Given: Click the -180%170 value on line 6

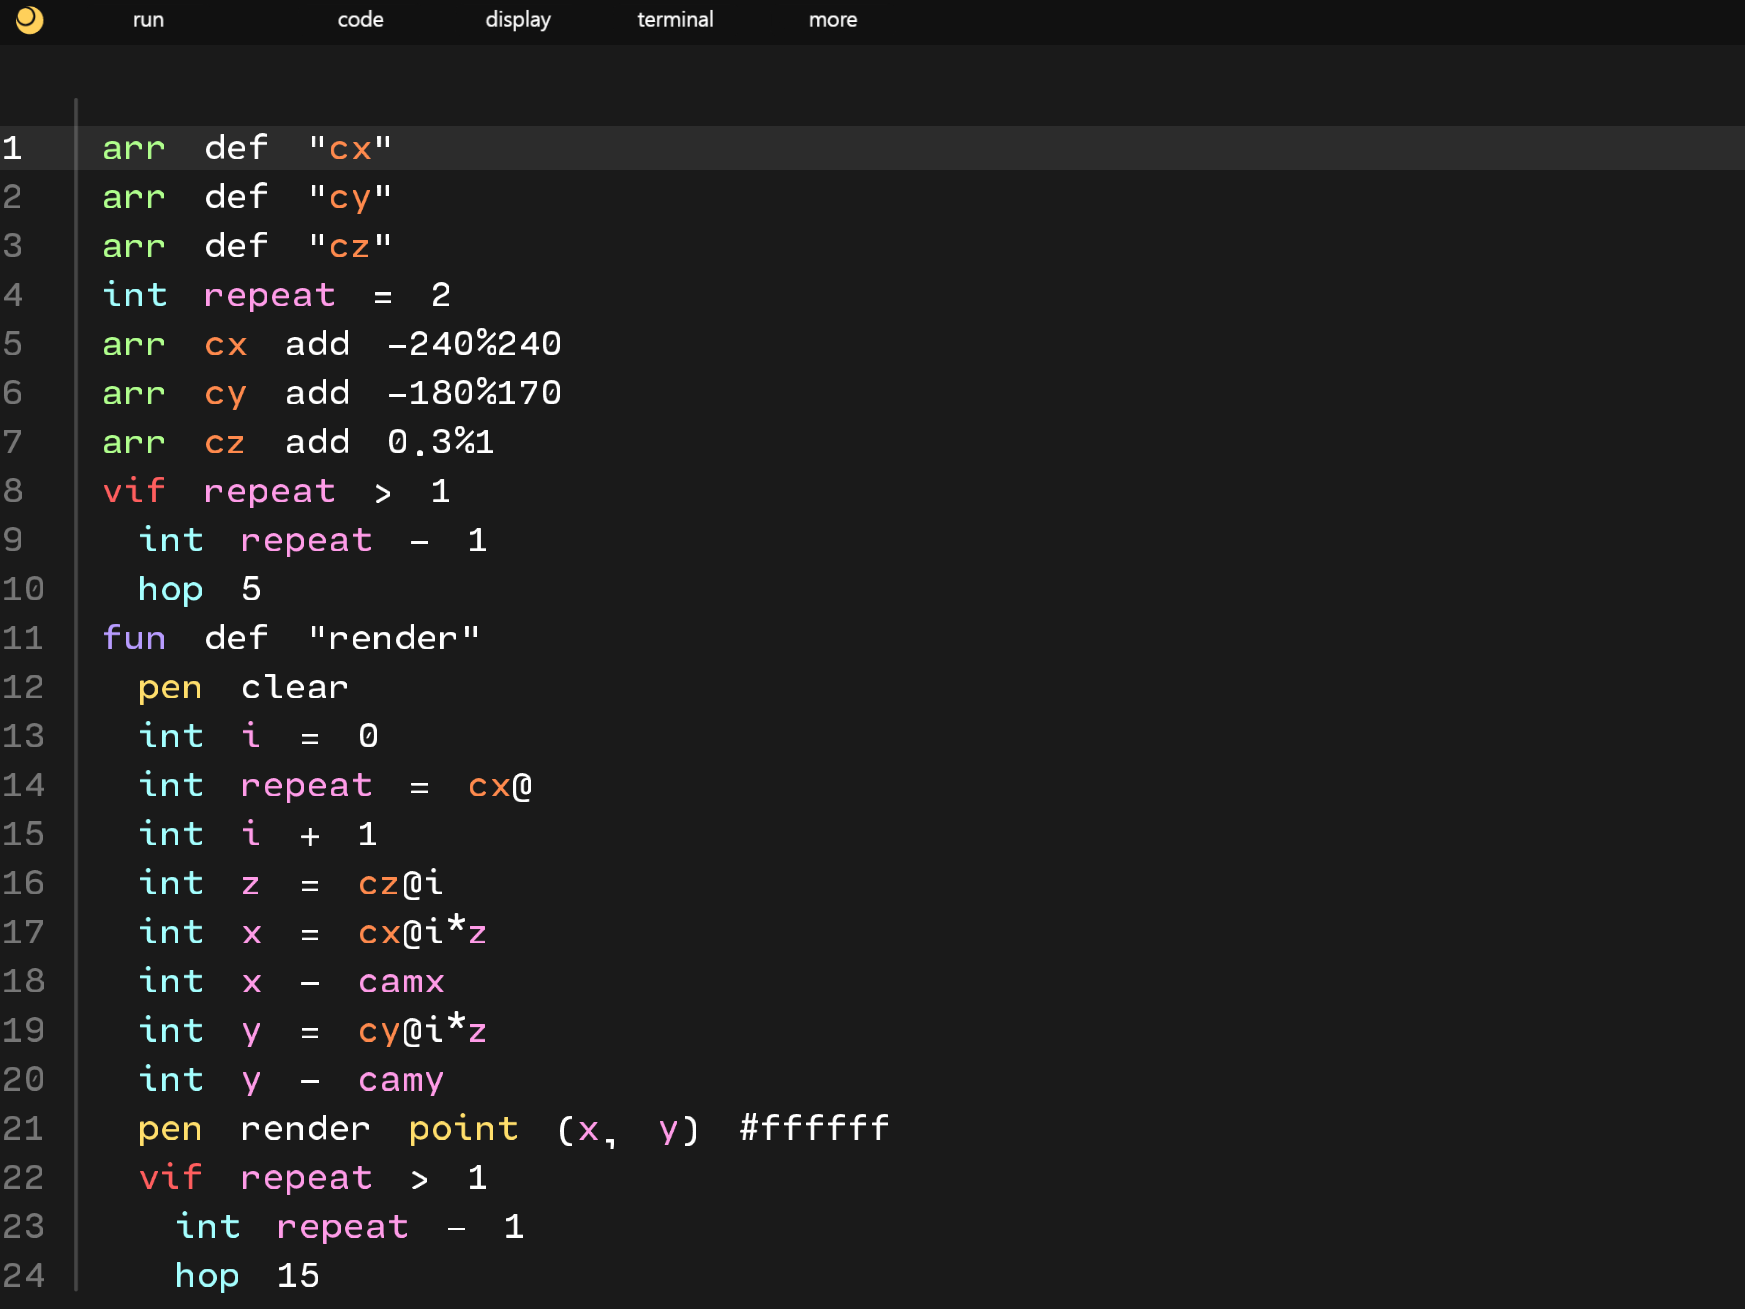Looking at the screenshot, I should point(474,393).
